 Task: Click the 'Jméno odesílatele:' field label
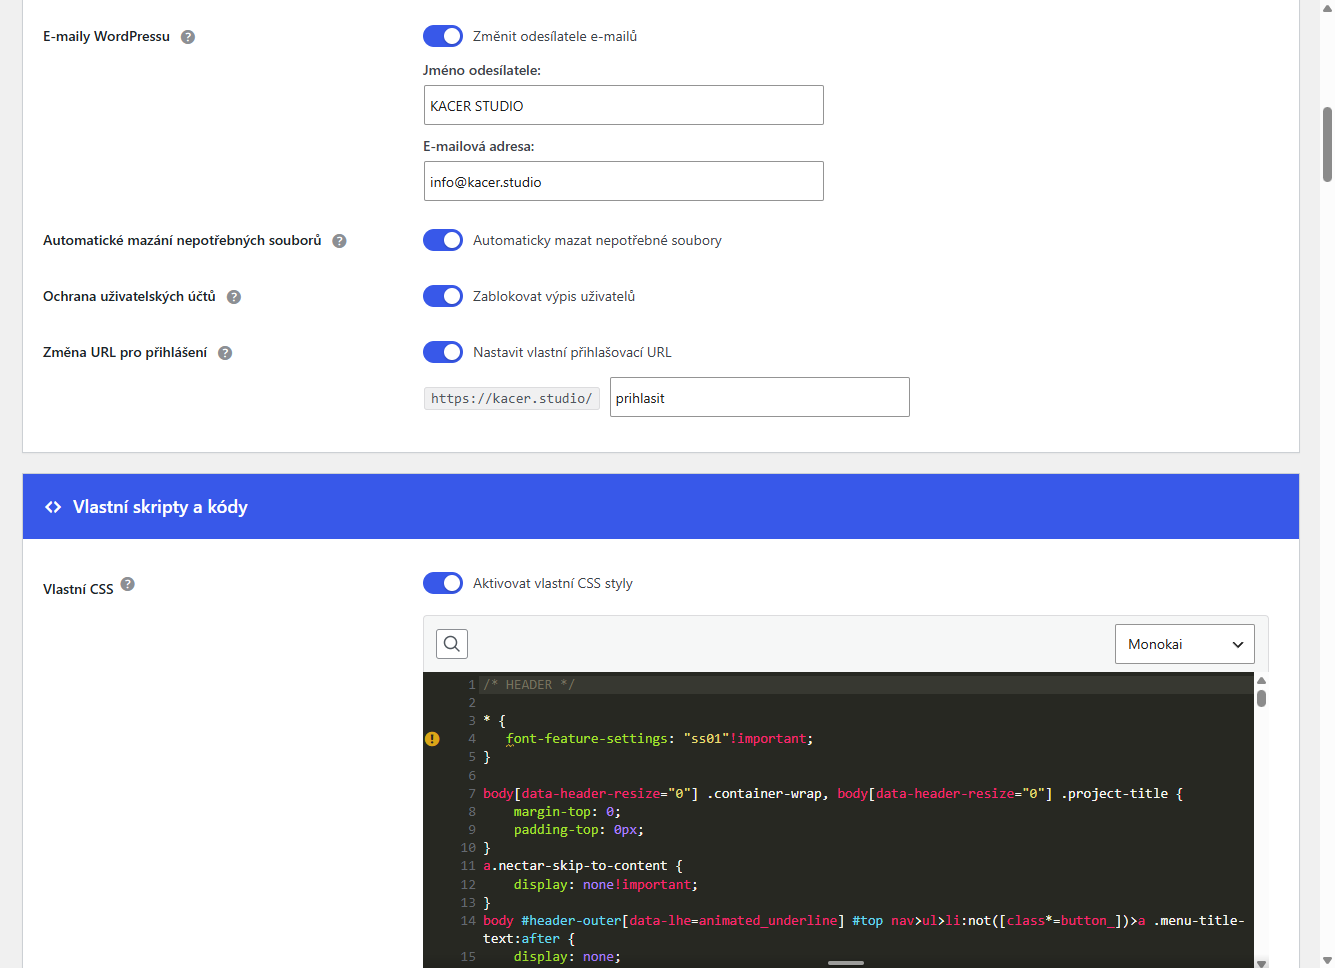point(482,70)
